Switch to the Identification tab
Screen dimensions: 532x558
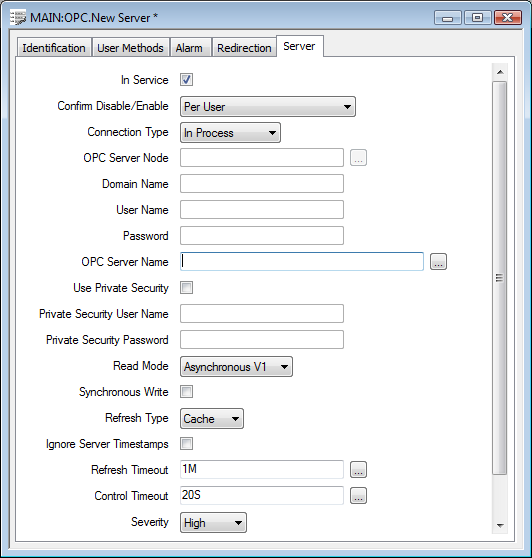pyautogui.click(x=54, y=48)
